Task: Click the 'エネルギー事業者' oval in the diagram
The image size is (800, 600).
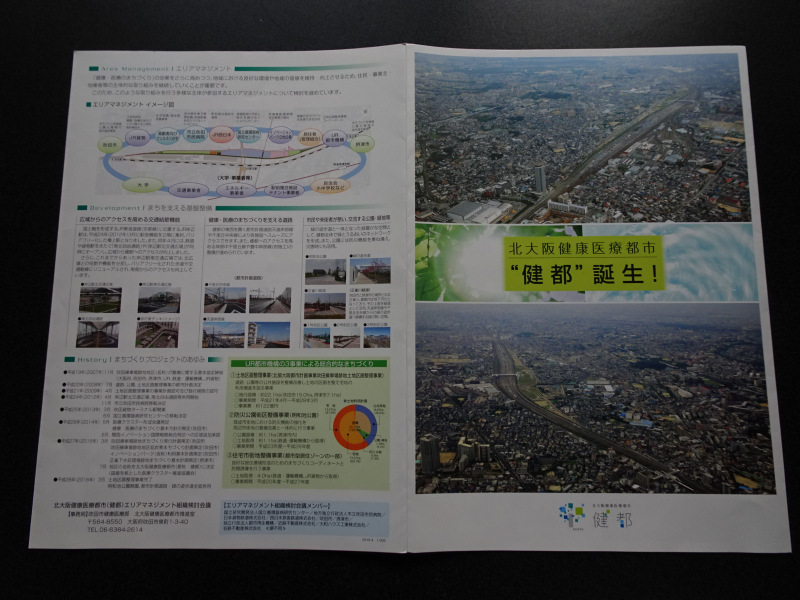Action: [x=236, y=191]
